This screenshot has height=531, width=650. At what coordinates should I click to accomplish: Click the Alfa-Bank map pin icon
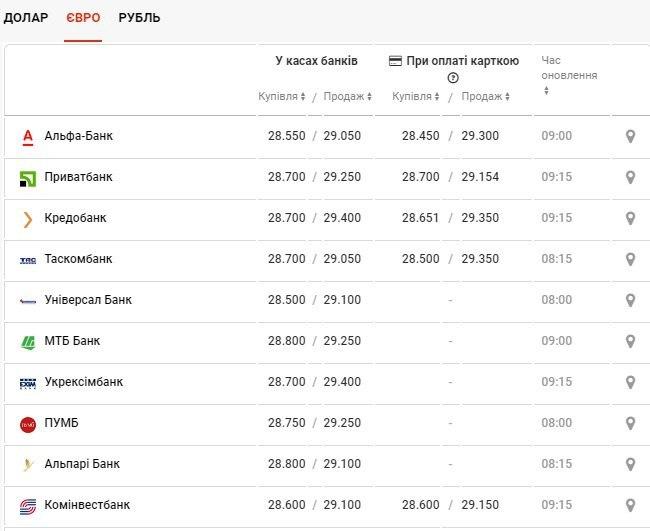[x=630, y=136]
